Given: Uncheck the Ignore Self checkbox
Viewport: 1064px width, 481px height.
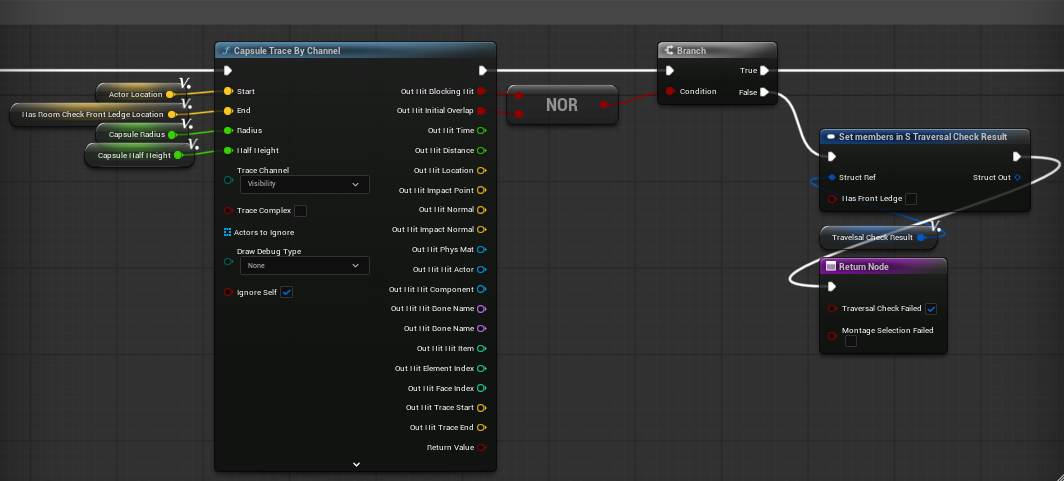Looking at the screenshot, I should [286, 292].
